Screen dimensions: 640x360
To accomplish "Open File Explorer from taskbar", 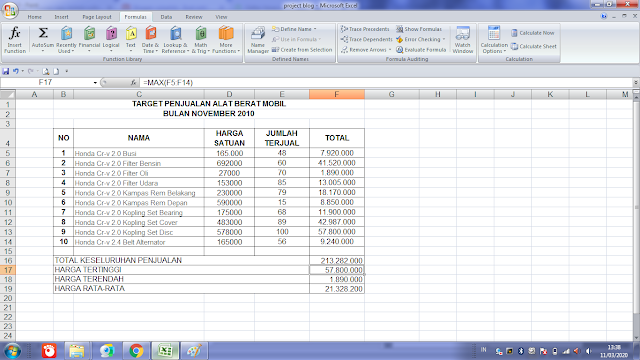I will 77,351.
